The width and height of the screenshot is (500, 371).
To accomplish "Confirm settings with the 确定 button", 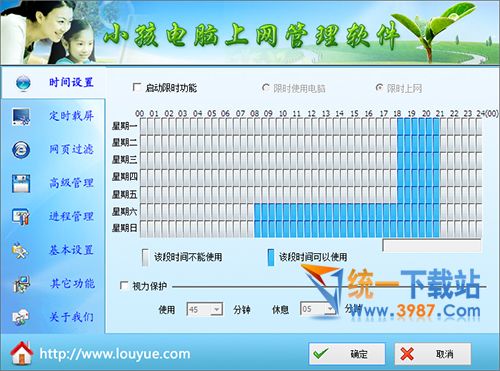I will 347,354.
